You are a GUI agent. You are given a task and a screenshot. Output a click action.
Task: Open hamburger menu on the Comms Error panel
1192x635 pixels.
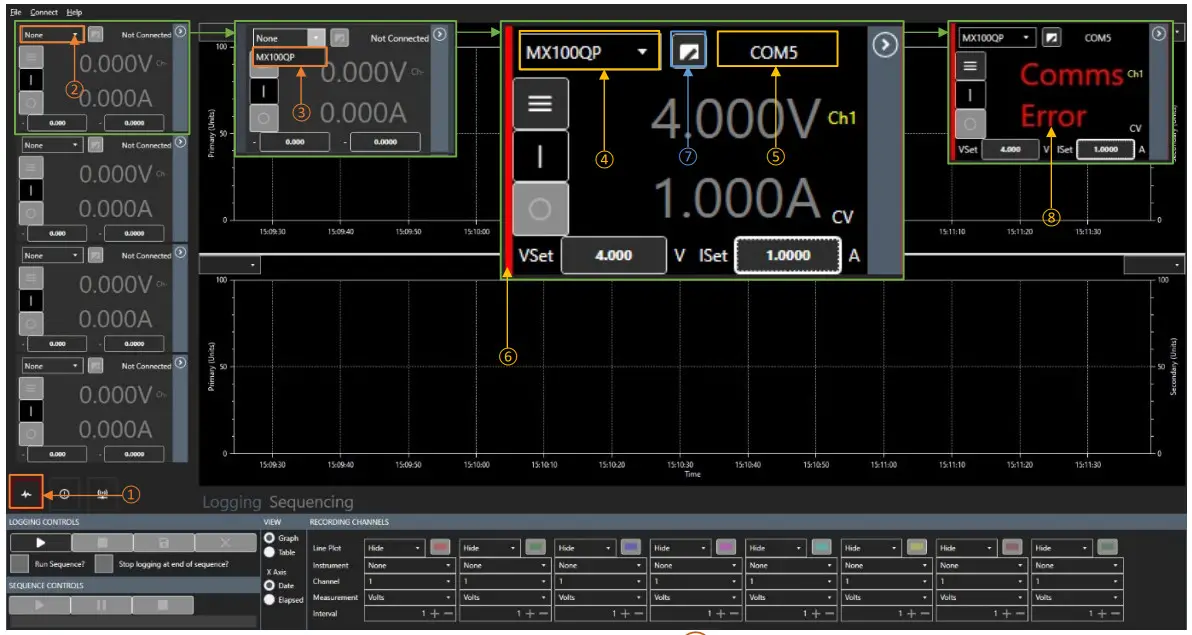970,67
